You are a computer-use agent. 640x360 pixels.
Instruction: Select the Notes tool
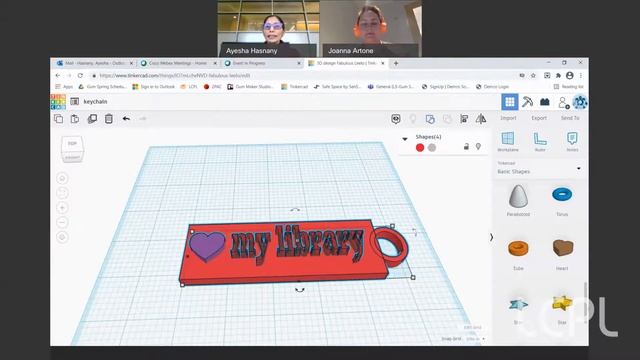(572, 142)
